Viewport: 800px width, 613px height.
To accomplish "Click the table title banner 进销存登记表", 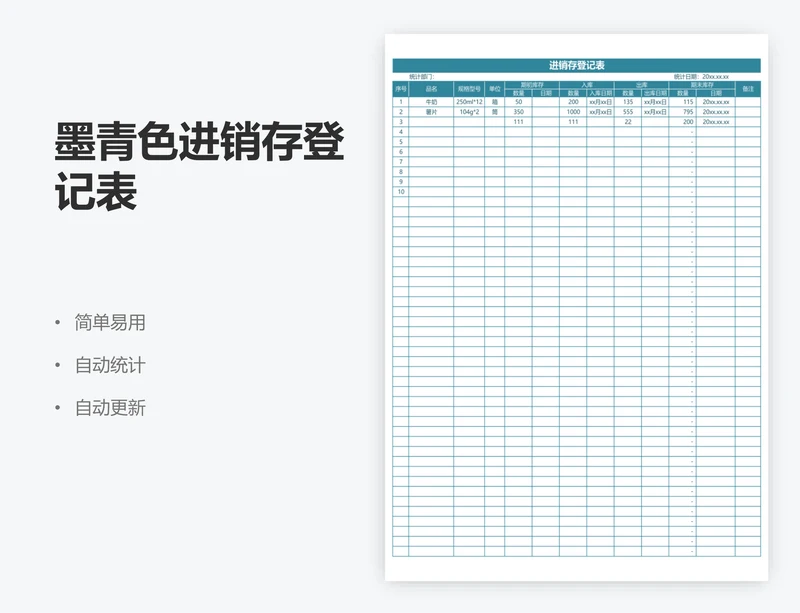I will tap(577, 65).
